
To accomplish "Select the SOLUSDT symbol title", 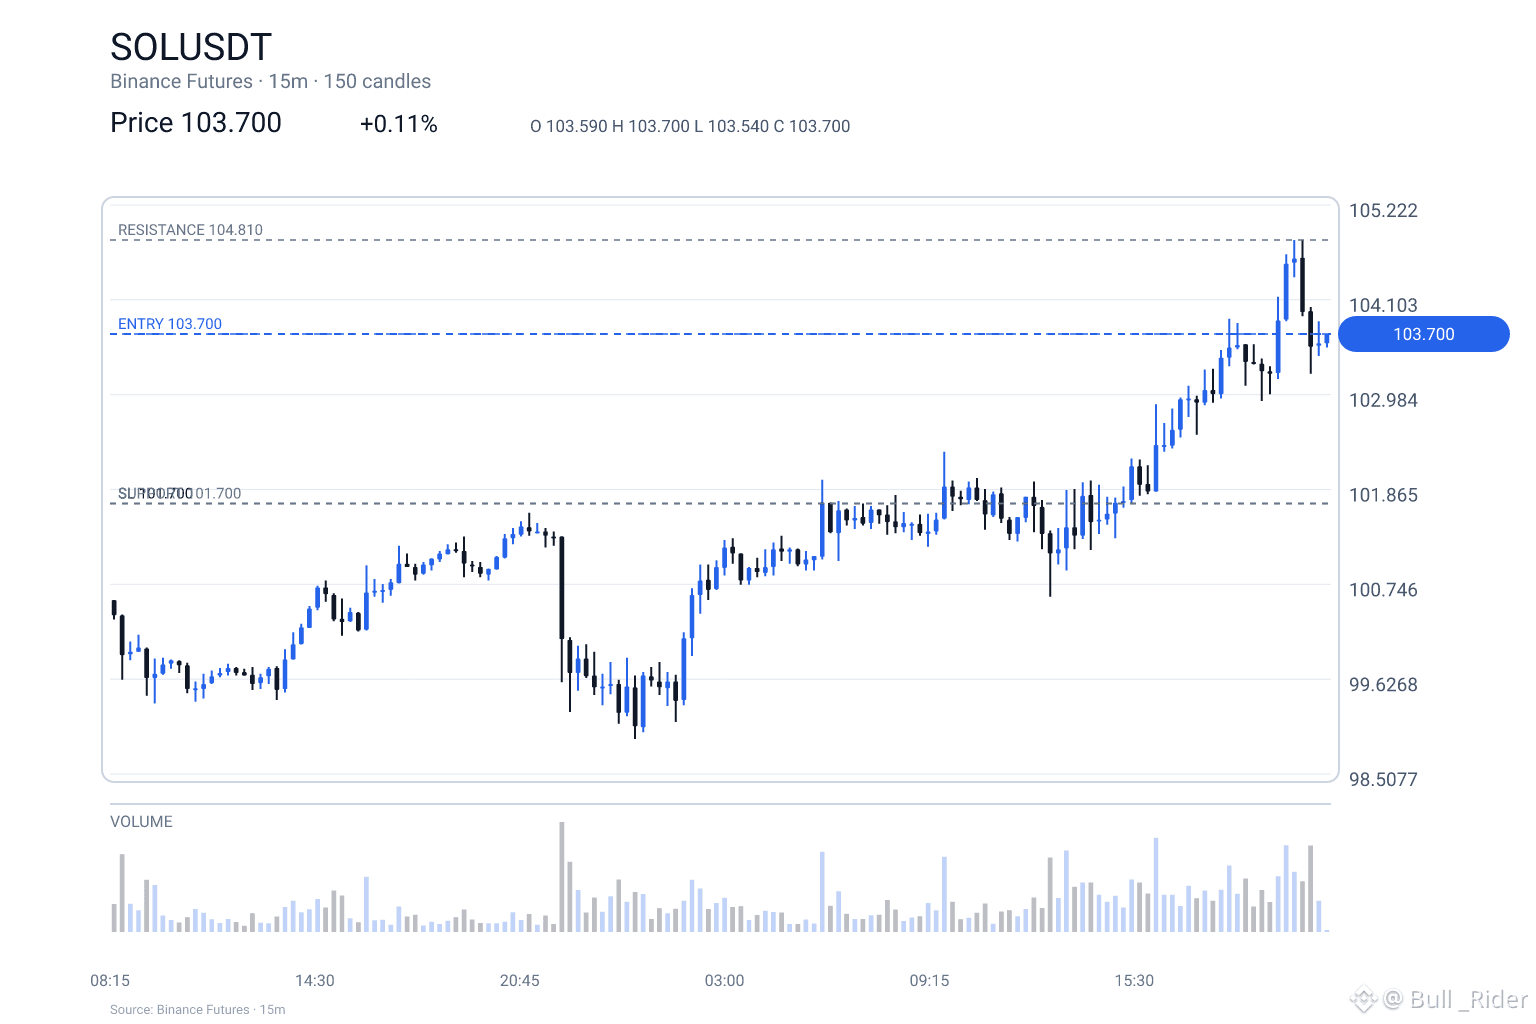I will (x=191, y=47).
